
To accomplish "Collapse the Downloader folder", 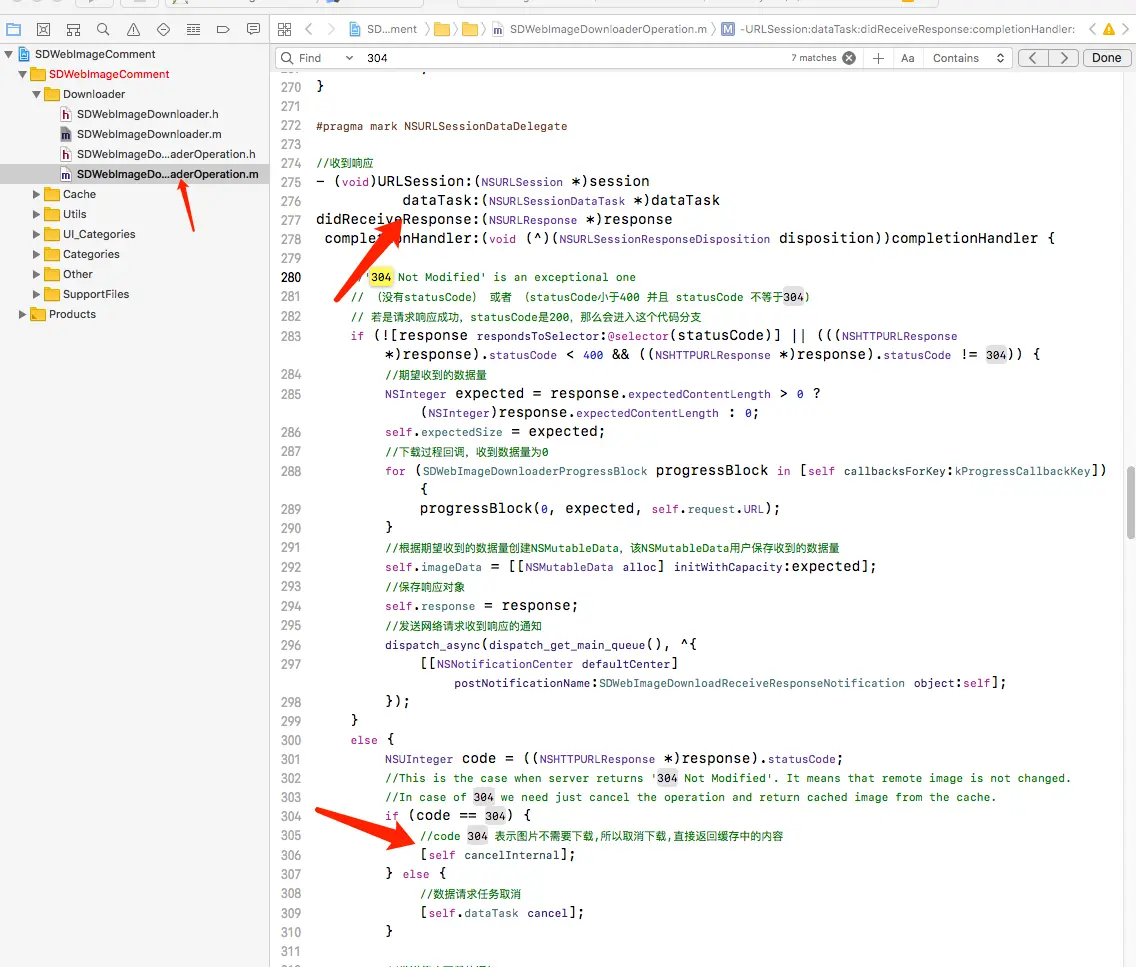I will pos(36,94).
